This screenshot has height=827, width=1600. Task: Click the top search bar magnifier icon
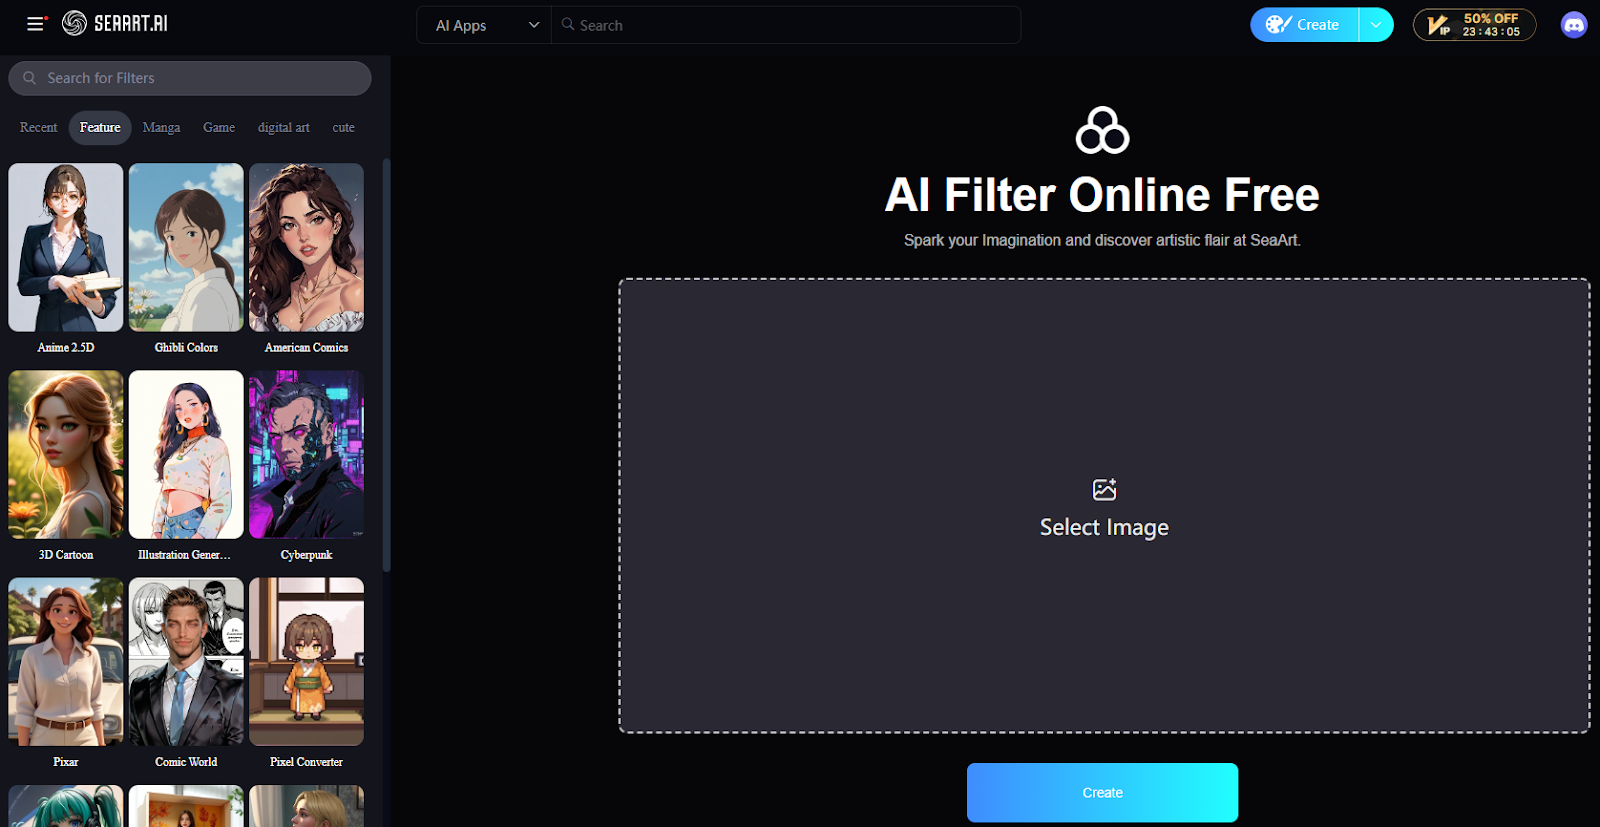click(568, 25)
